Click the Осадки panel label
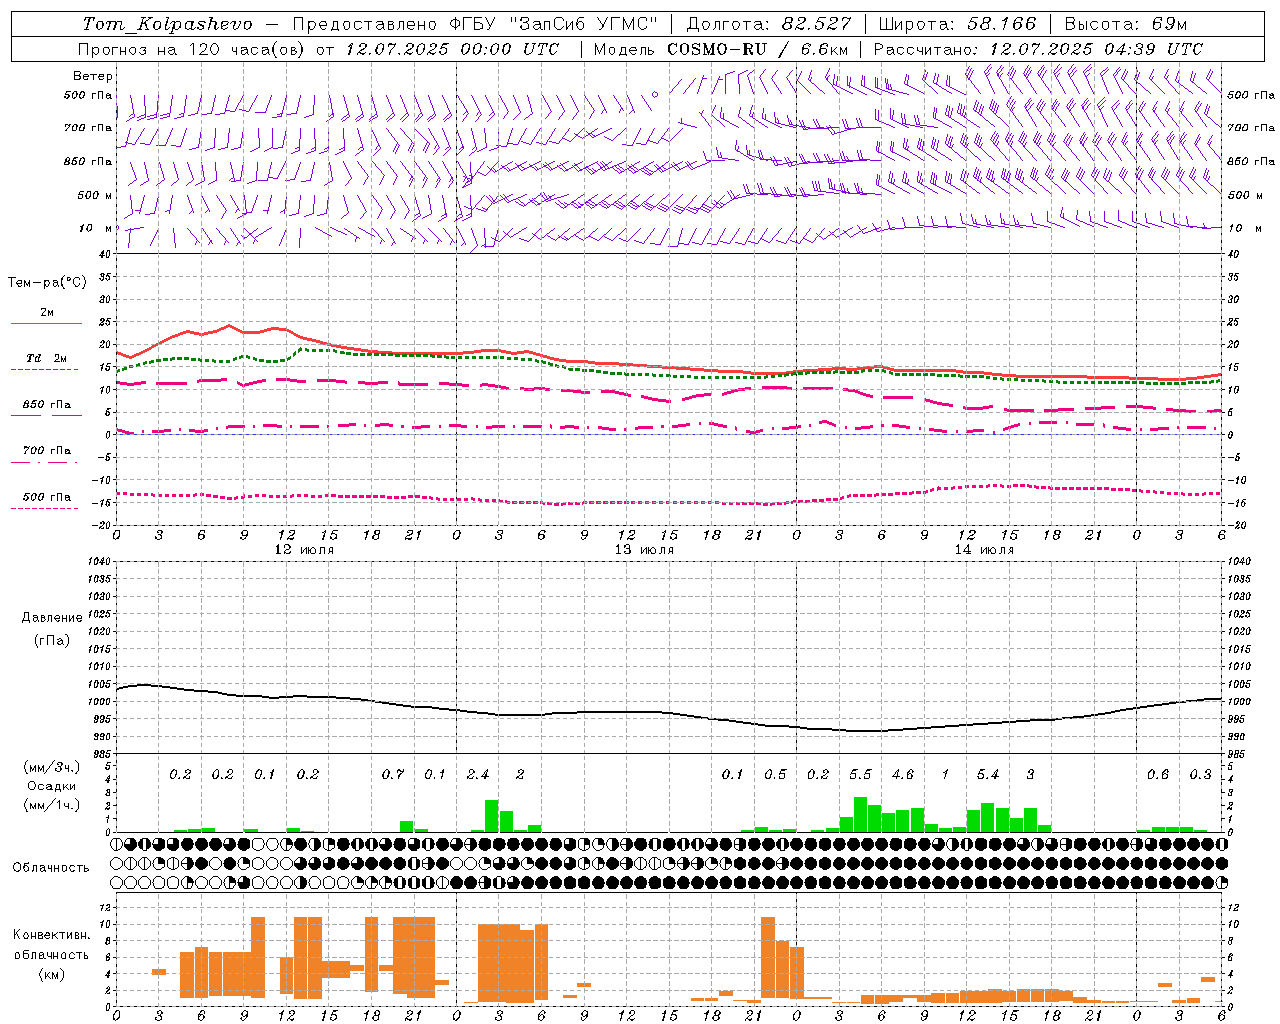 click(x=50, y=786)
